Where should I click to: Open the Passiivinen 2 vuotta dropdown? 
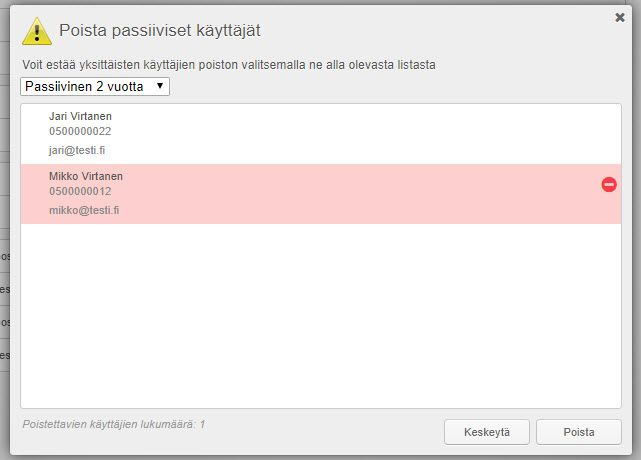(x=95, y=86)
